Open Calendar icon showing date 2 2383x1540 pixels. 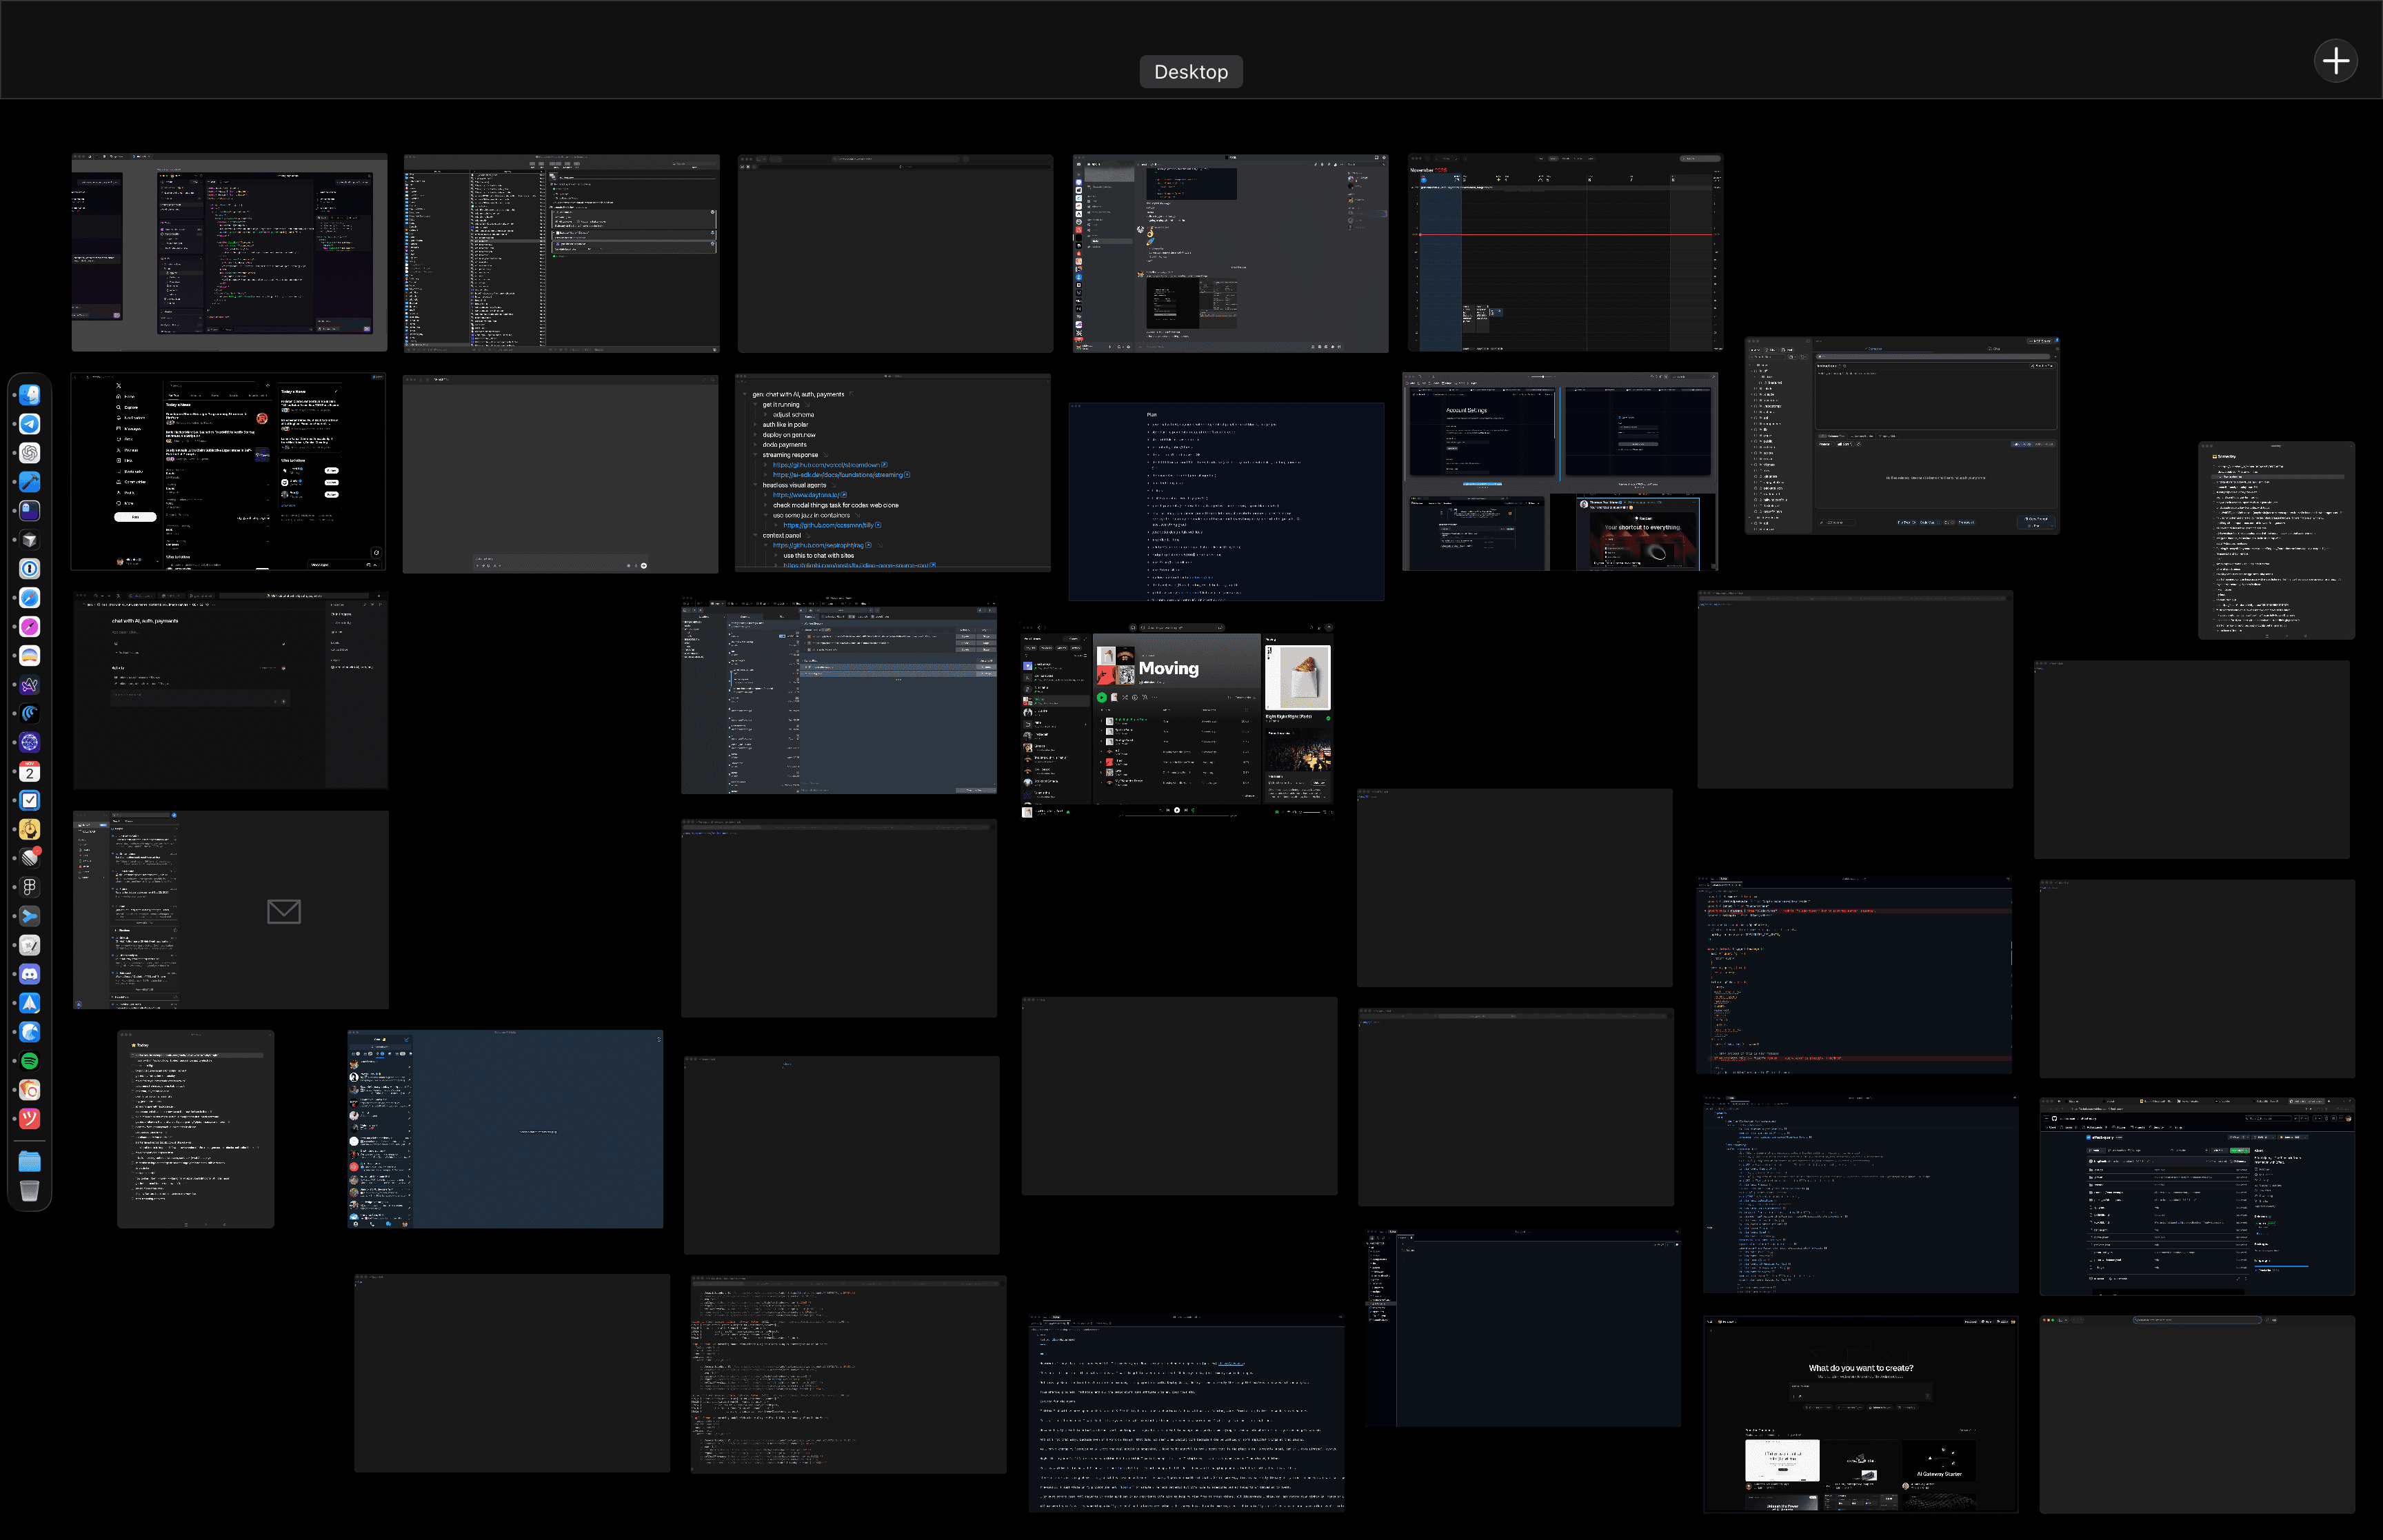coord(30,771)
